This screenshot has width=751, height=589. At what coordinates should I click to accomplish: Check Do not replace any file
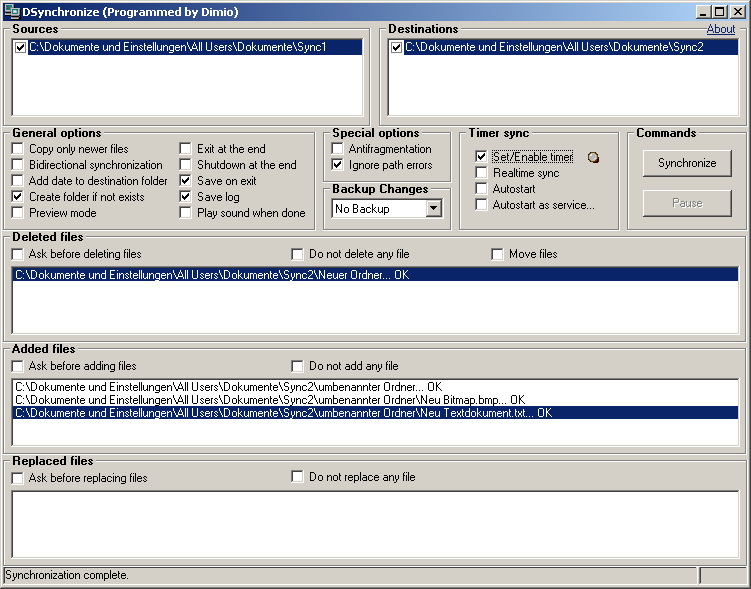297,477
